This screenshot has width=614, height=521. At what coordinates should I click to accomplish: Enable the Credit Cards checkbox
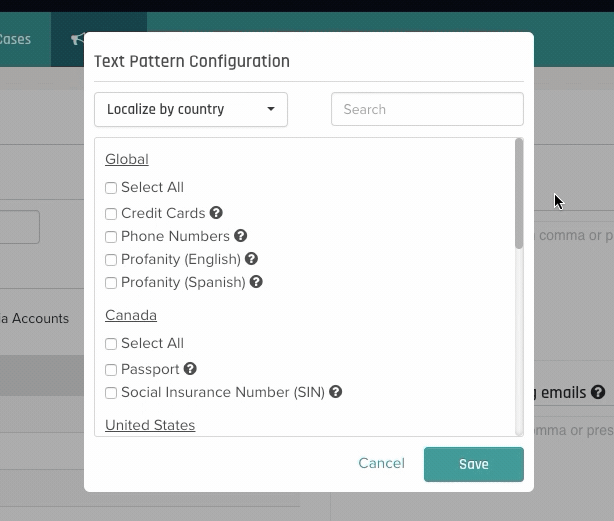[x=111, y=214]
